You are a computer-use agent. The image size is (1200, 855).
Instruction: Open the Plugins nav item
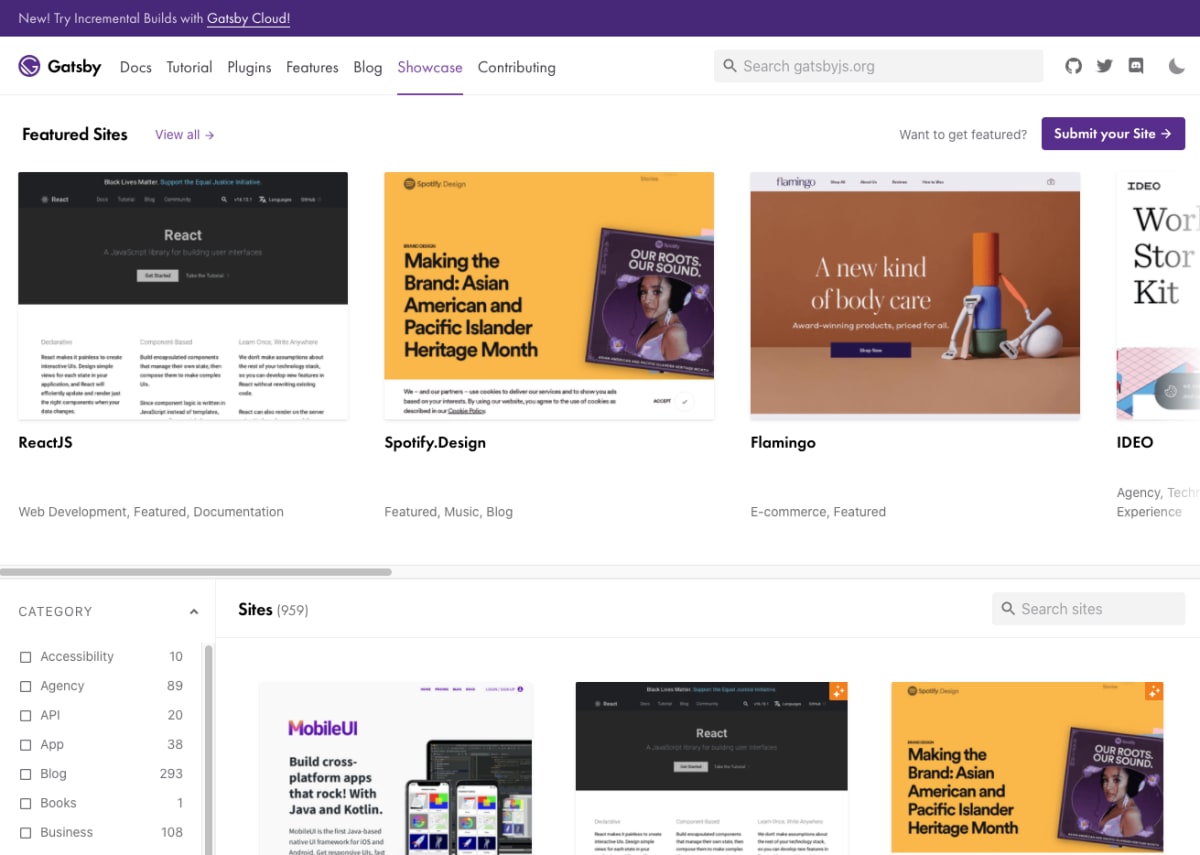tap(249, 67)
